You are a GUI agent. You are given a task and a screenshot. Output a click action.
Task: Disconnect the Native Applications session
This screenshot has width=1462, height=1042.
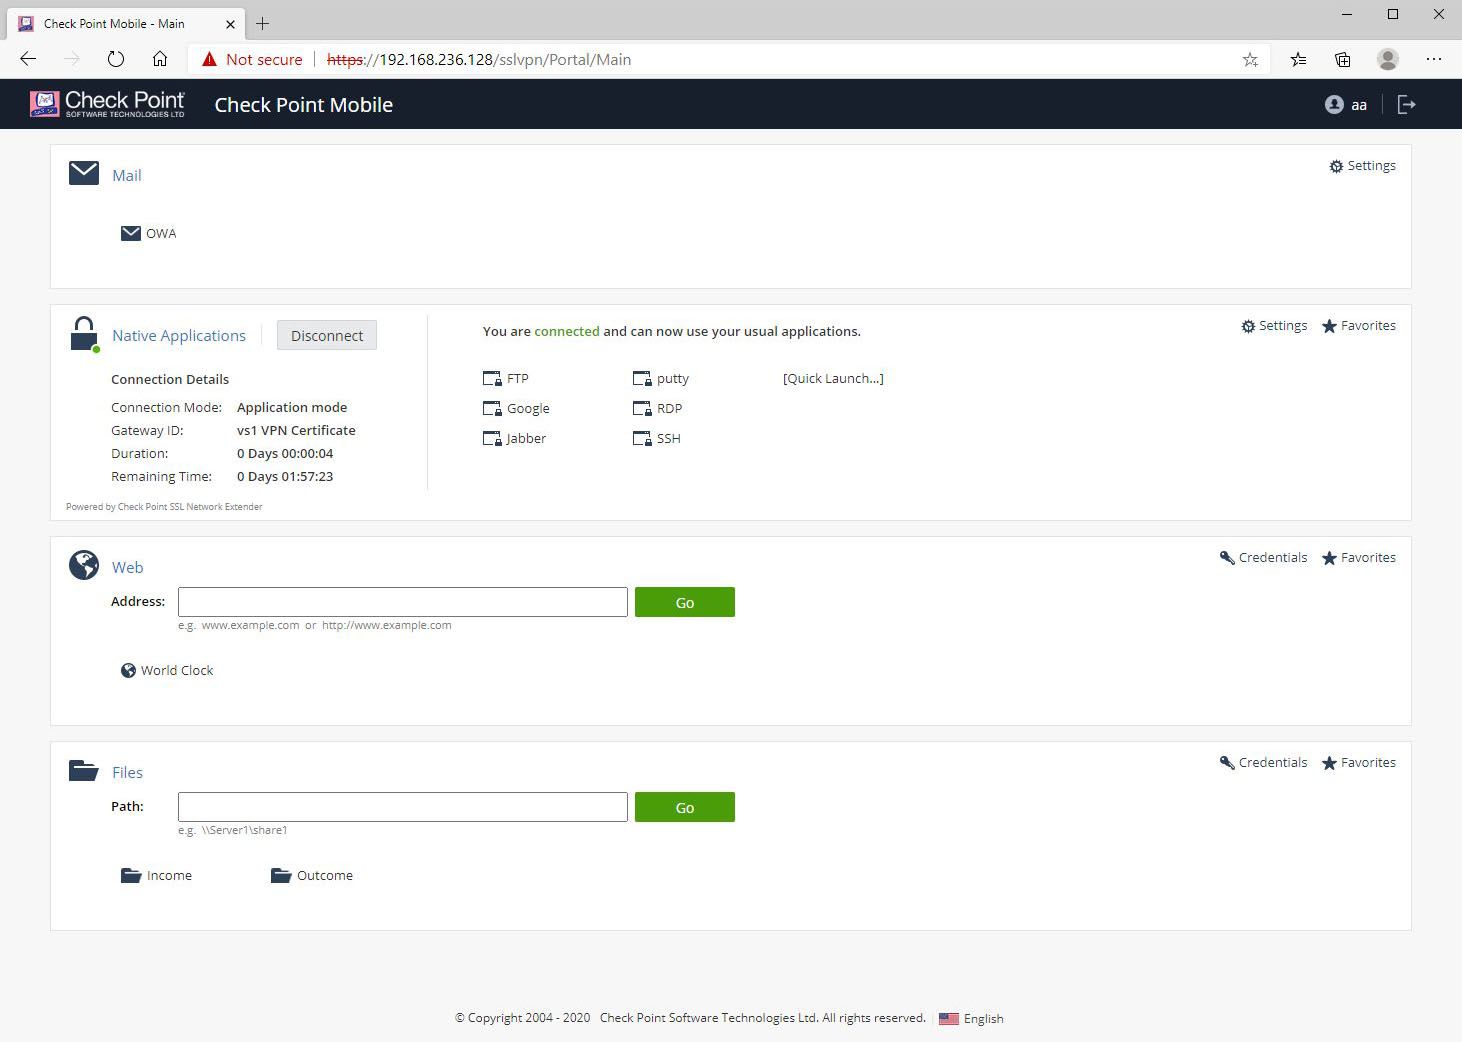(326, 335)
